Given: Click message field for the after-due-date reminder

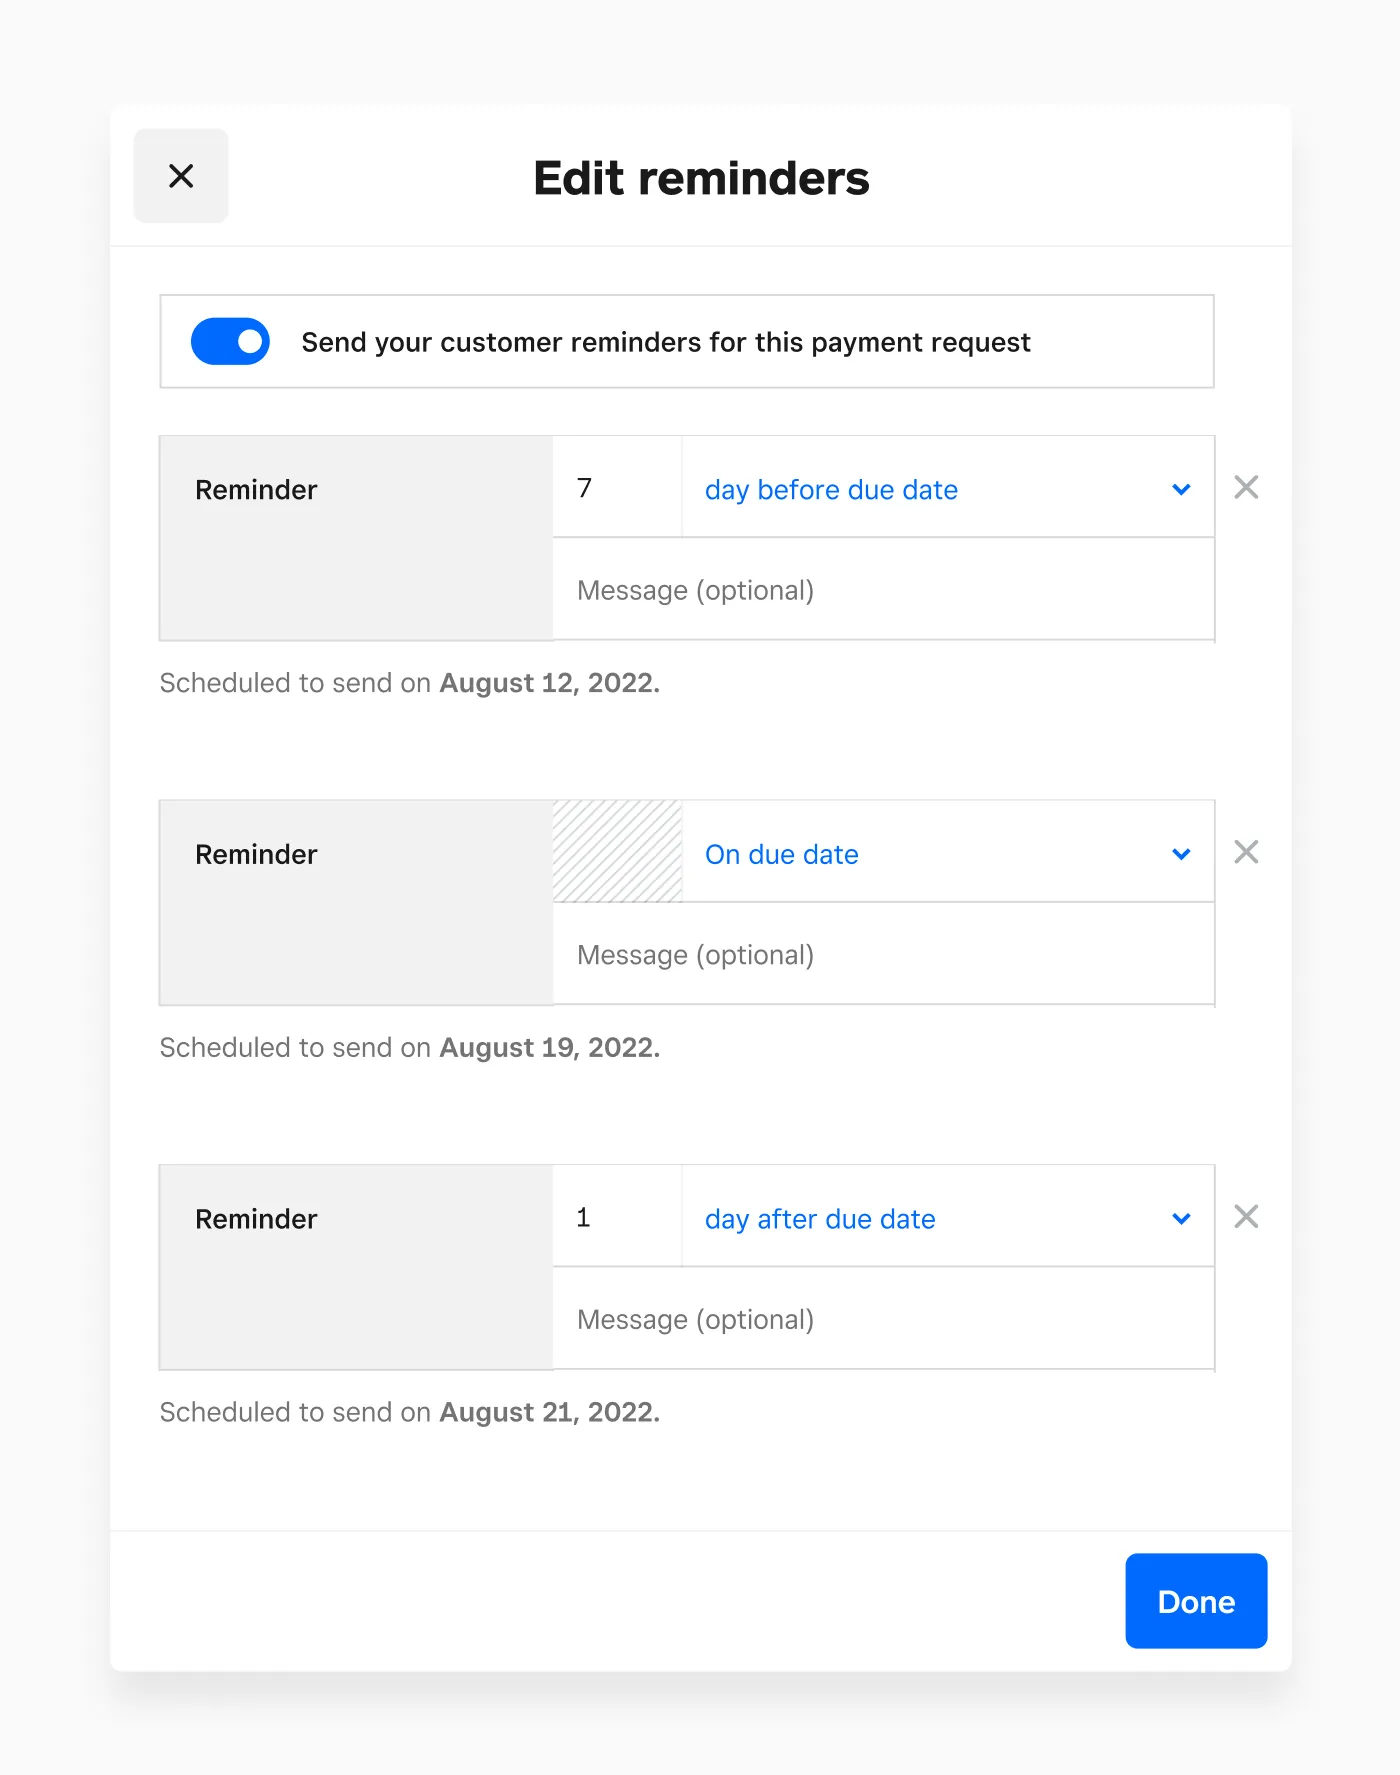Looking at the screenshot, I should pyautogui.click(x=882, y=1319).
